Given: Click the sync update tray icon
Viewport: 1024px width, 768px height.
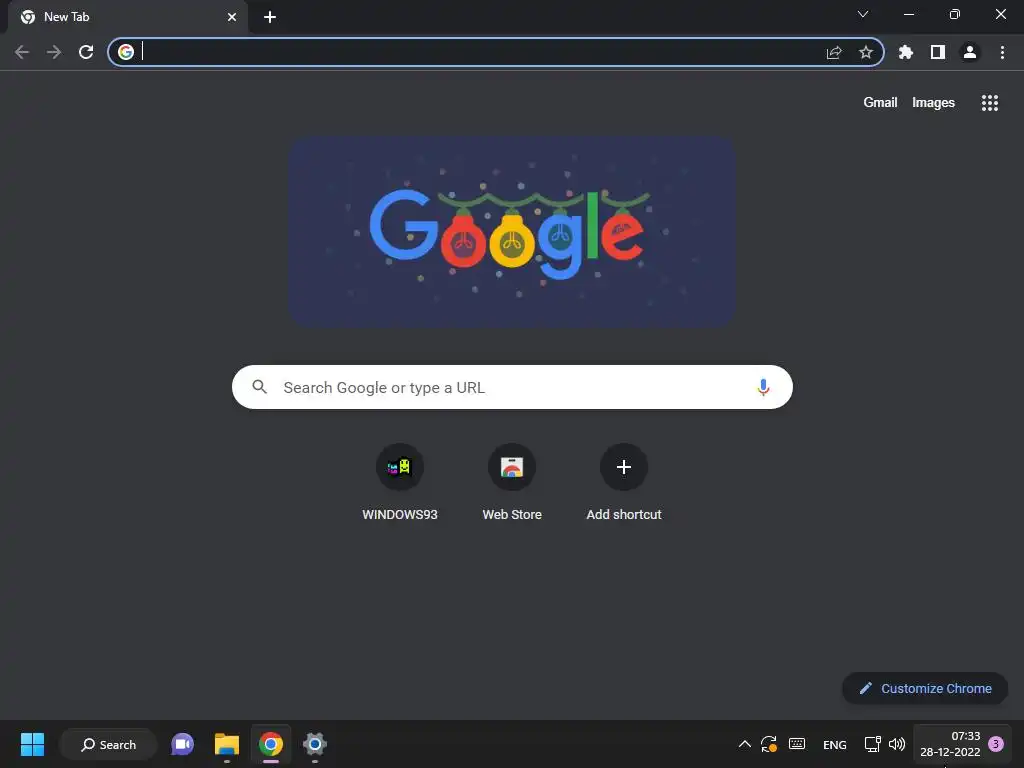Looking at the screenshot, I should (769, 744).
